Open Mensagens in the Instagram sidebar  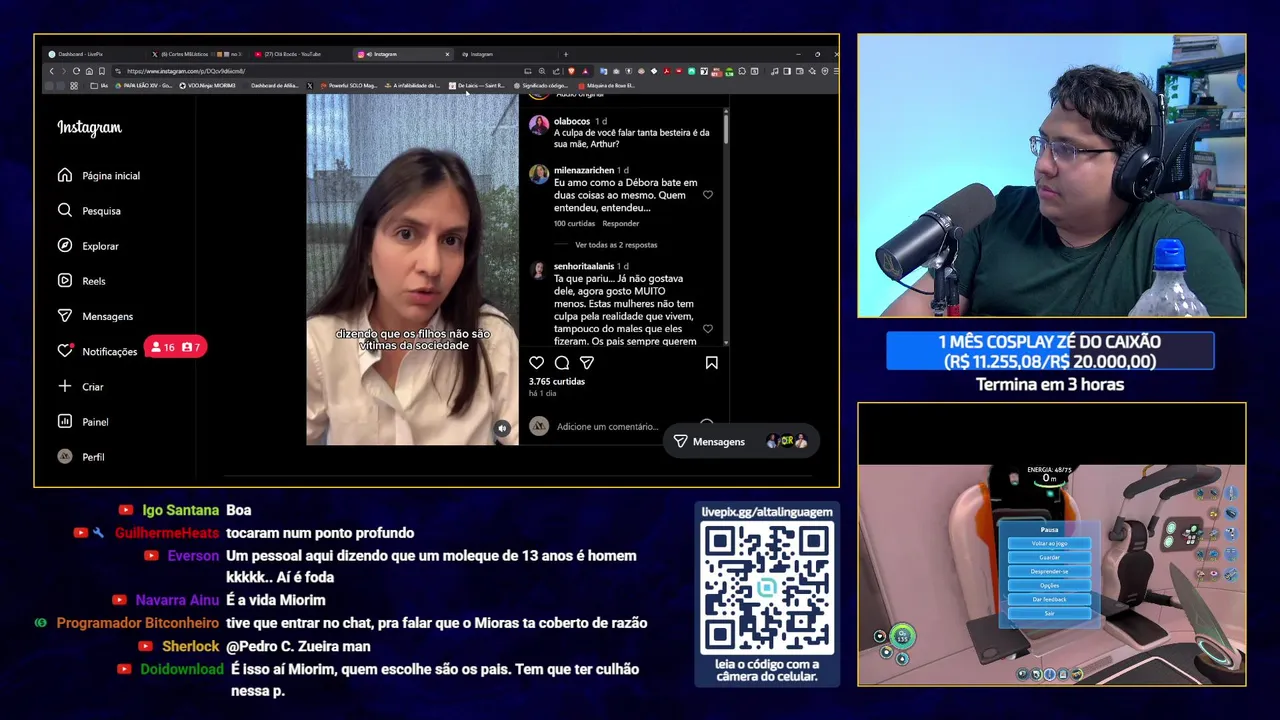(96, 316)
